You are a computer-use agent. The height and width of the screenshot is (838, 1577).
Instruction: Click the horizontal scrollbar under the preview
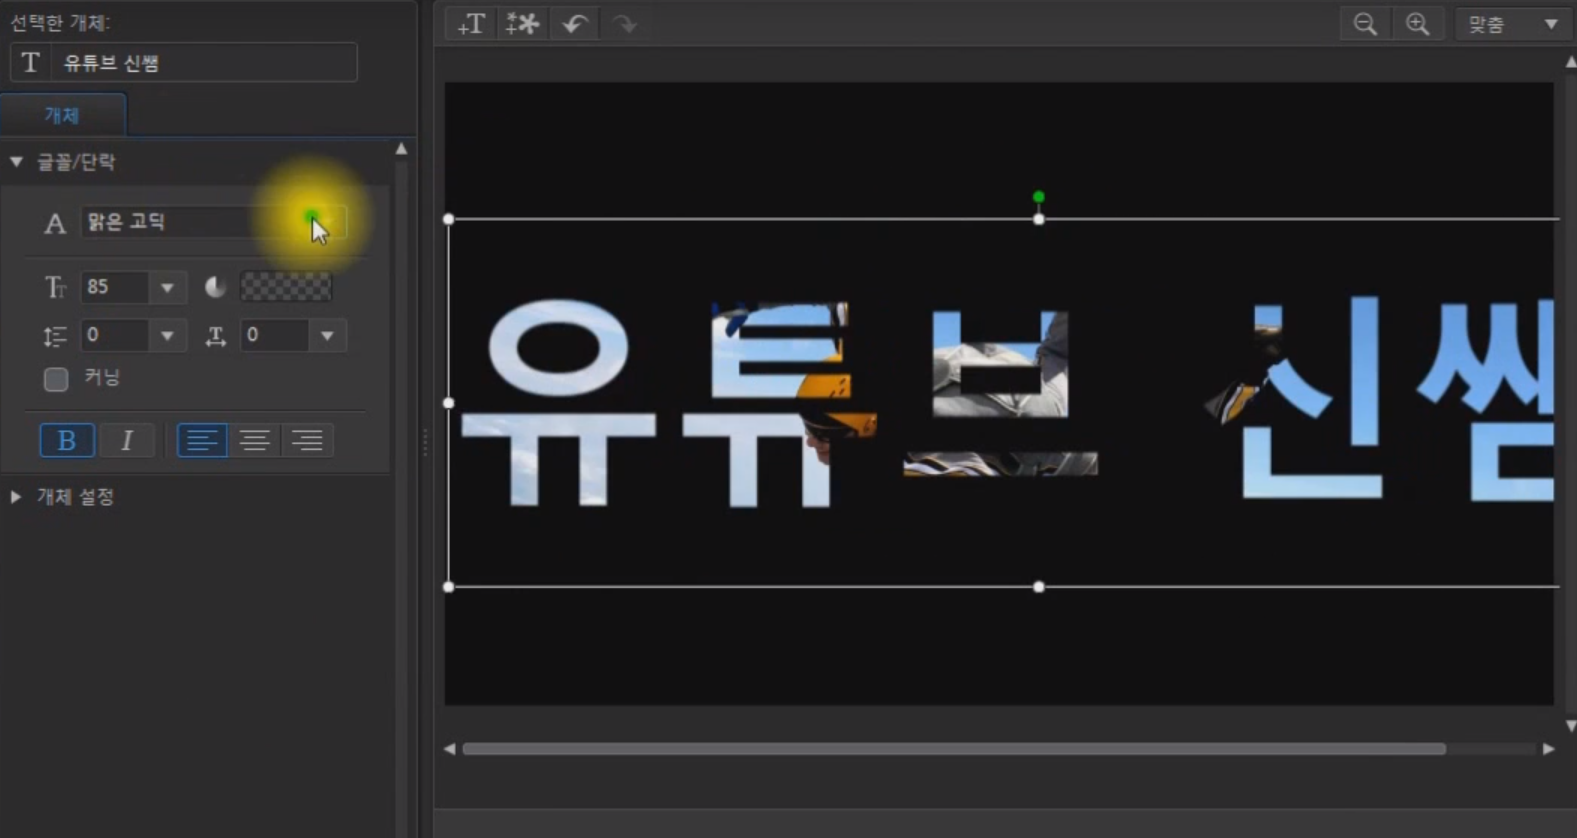(954, 749)
